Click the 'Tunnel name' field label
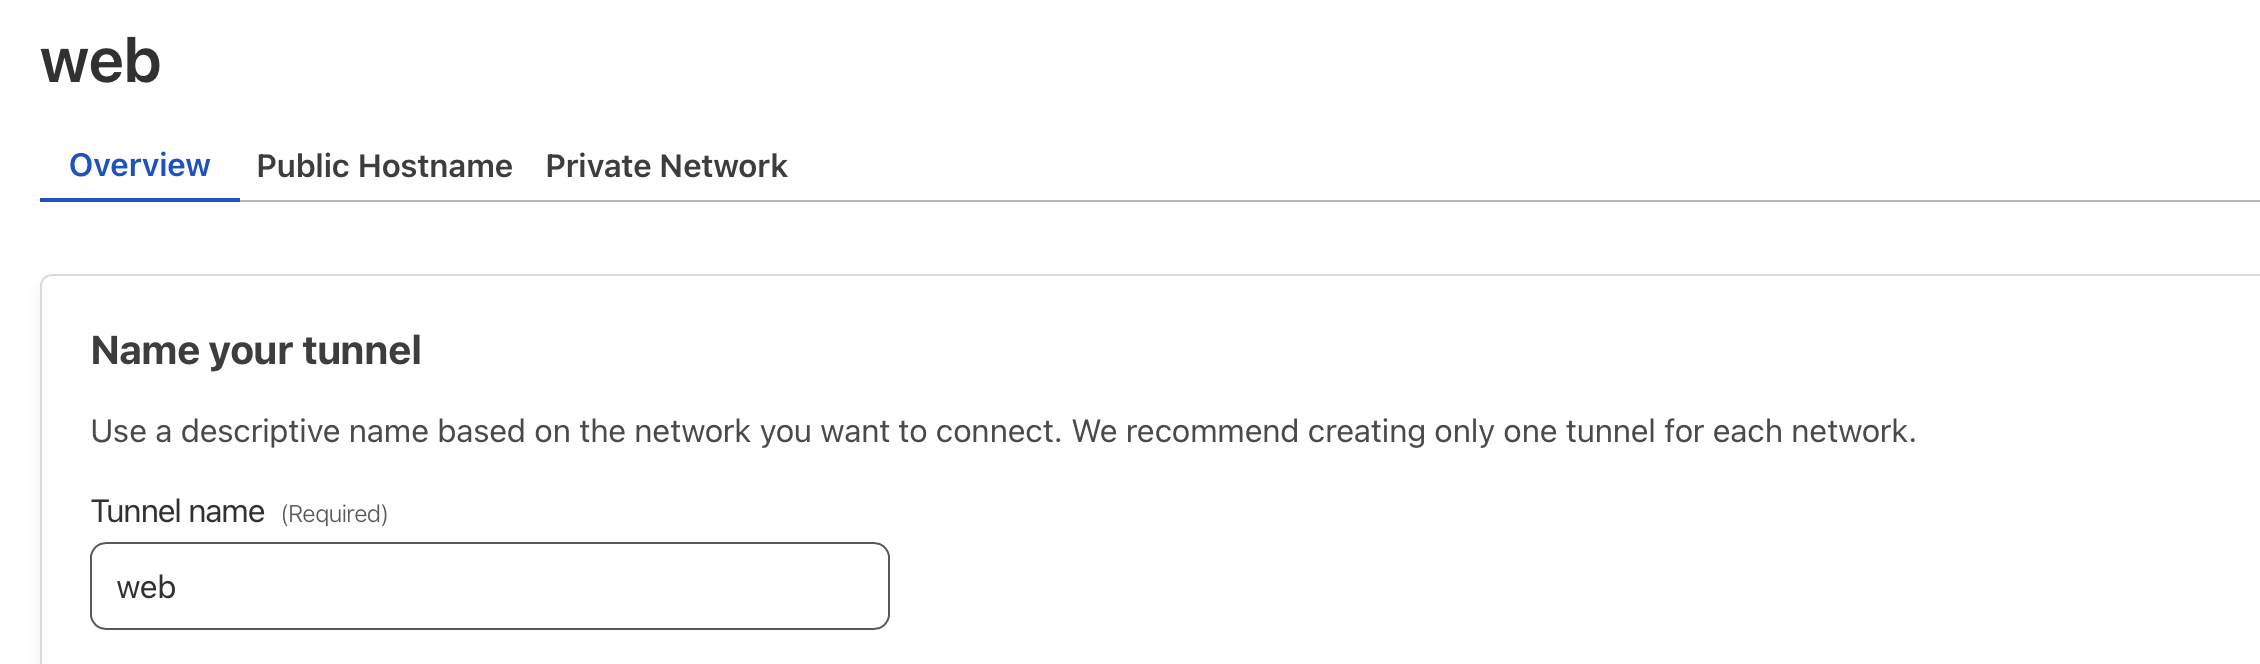Image resolution: width=2260 pixels, height=664 pixels. click(x=177, y=512)
